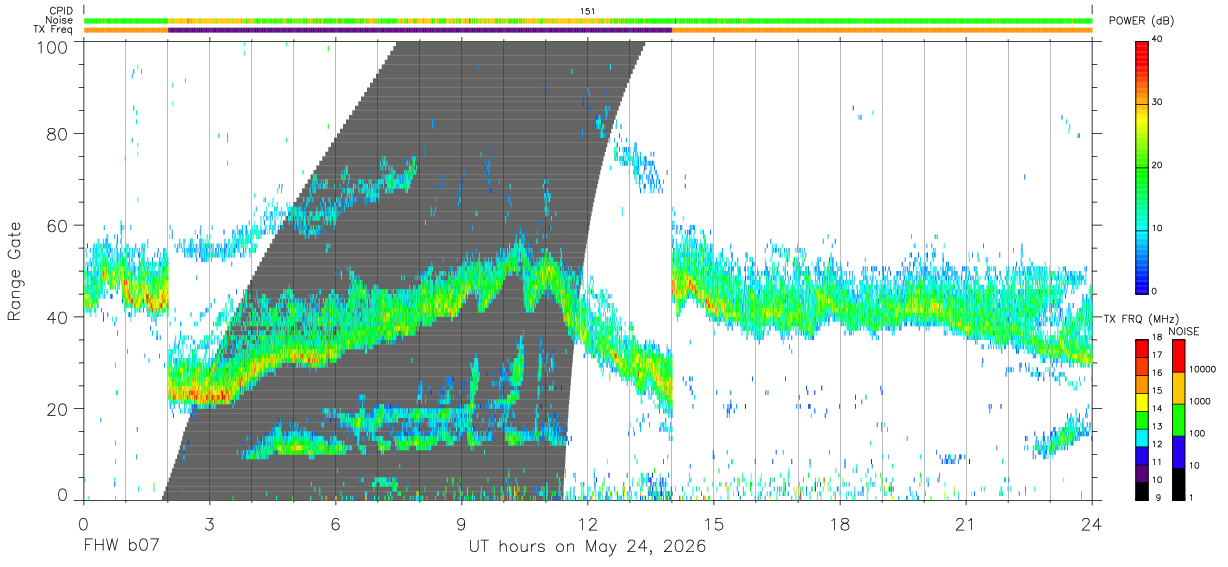
Task: Click the 24 tick on UT hours axis
Action: point(1092,524)
